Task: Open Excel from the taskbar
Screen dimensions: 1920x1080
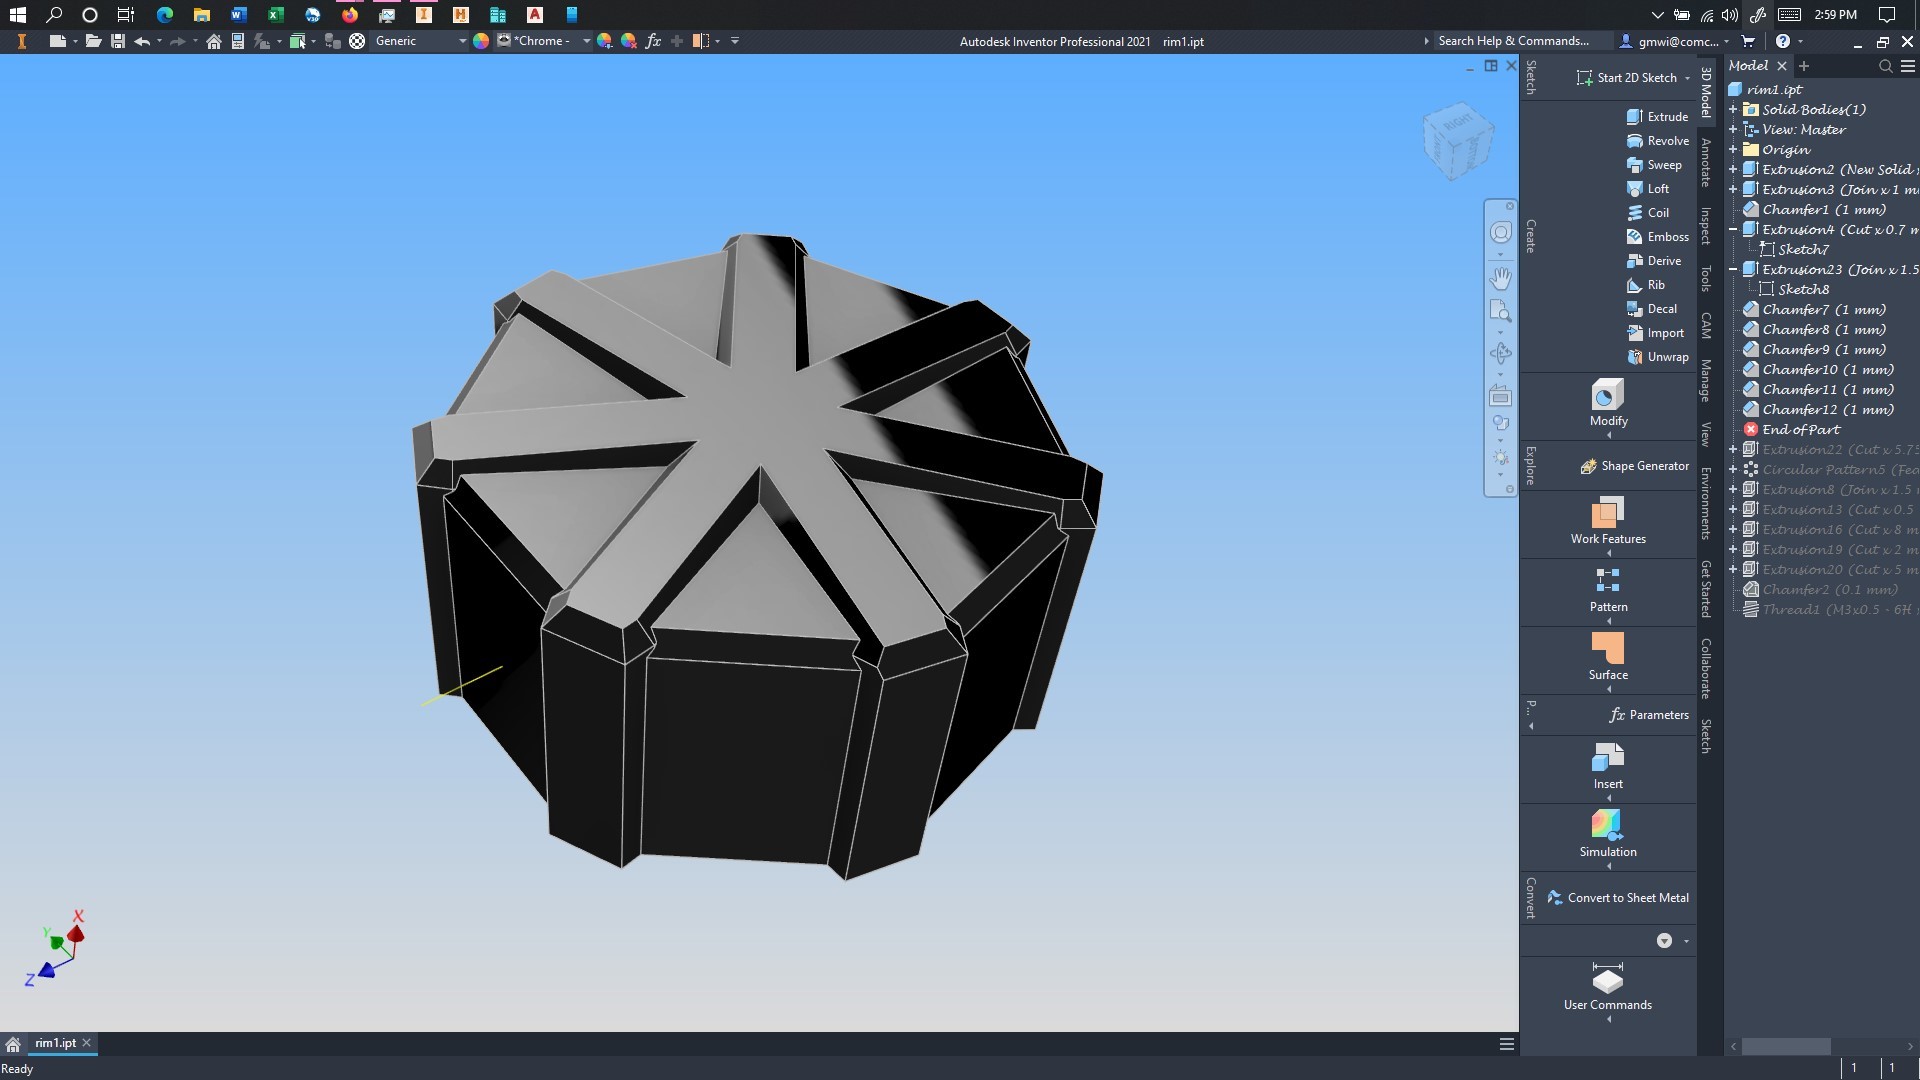Action: pyautogui.click(x=274, y=15)
